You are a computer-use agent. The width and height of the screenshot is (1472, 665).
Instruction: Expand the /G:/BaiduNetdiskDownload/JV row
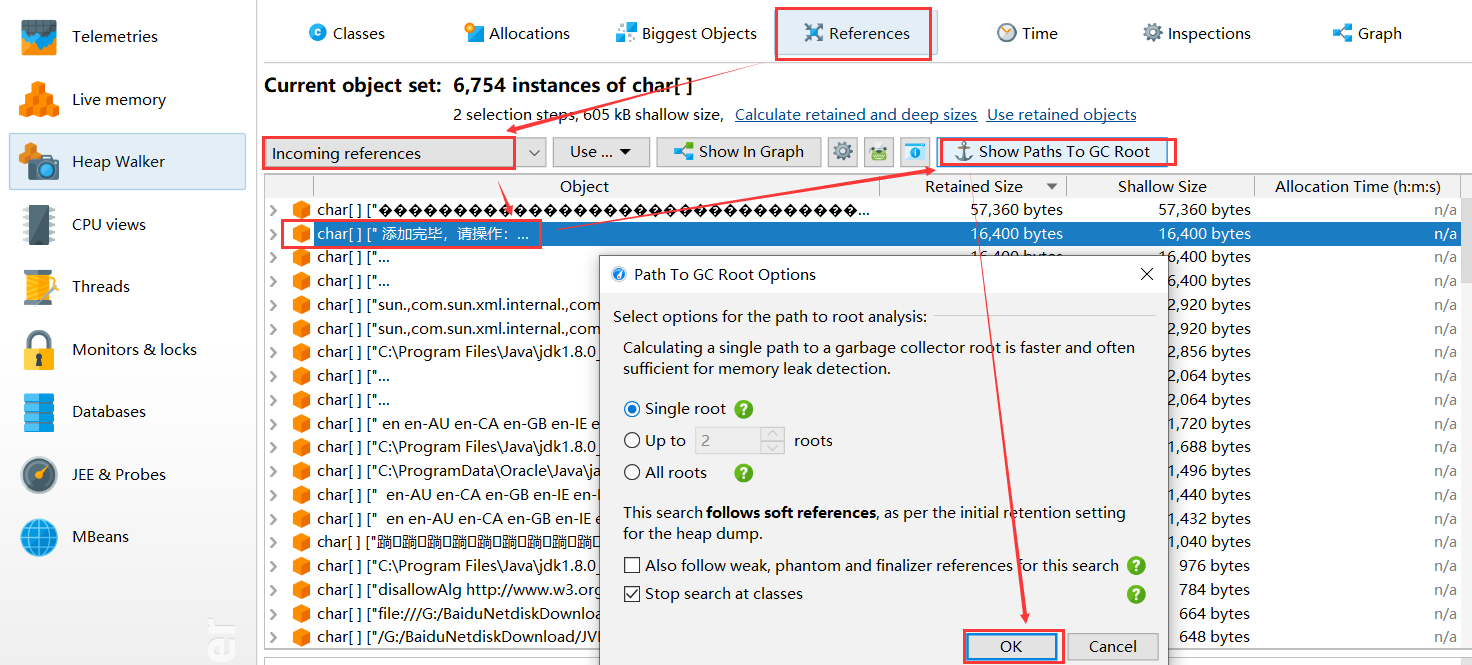(274, 637)
